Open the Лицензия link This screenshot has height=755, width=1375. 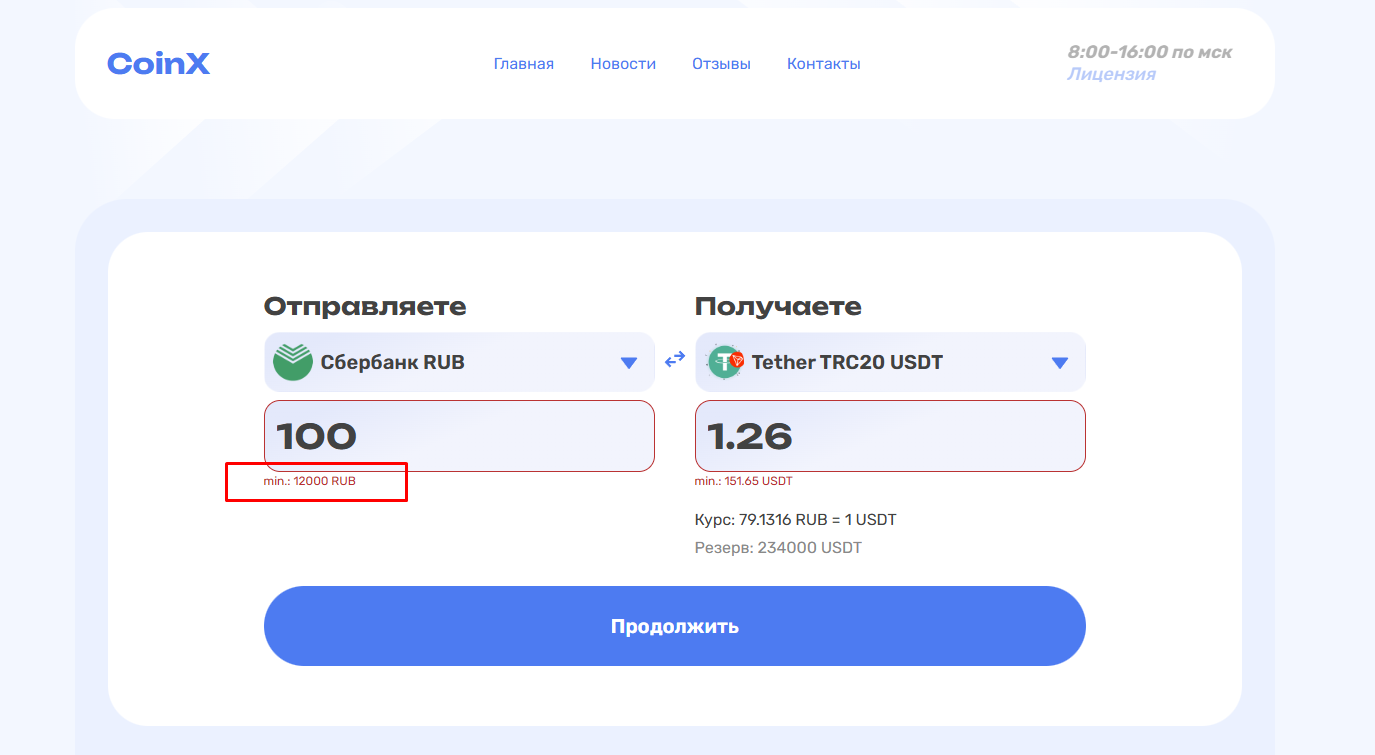tap(1111, 74)
